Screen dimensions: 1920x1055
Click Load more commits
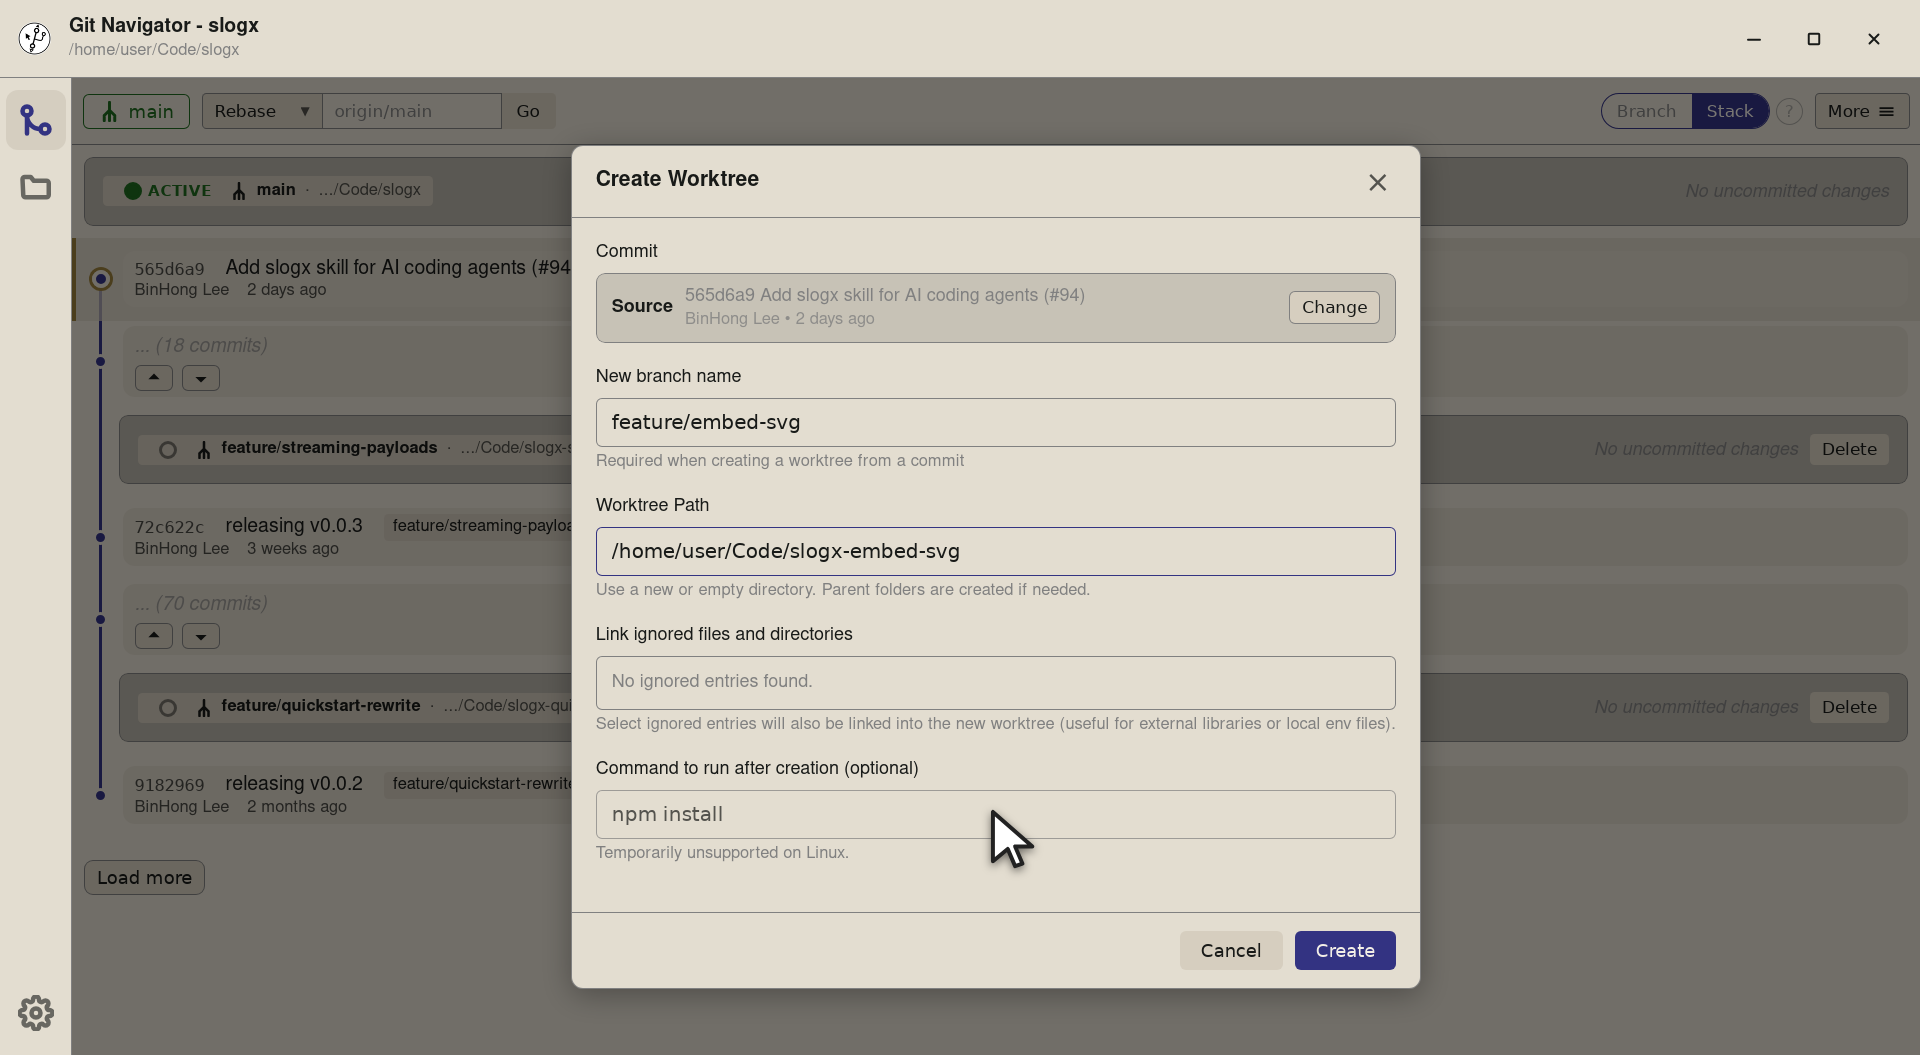(144, 877)
